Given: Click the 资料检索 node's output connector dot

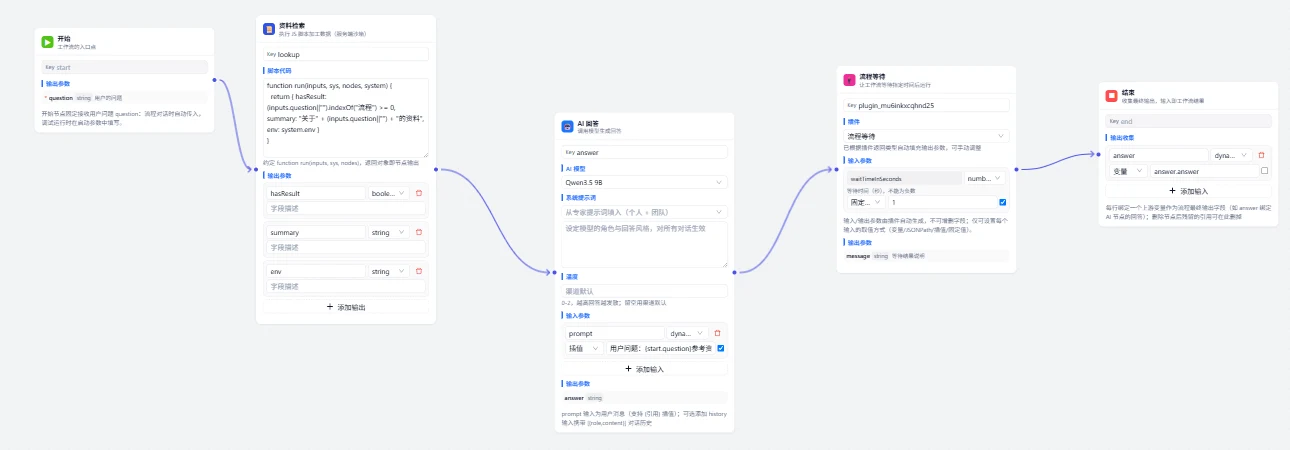Looking at the screenshot, I should click(437, 169).
